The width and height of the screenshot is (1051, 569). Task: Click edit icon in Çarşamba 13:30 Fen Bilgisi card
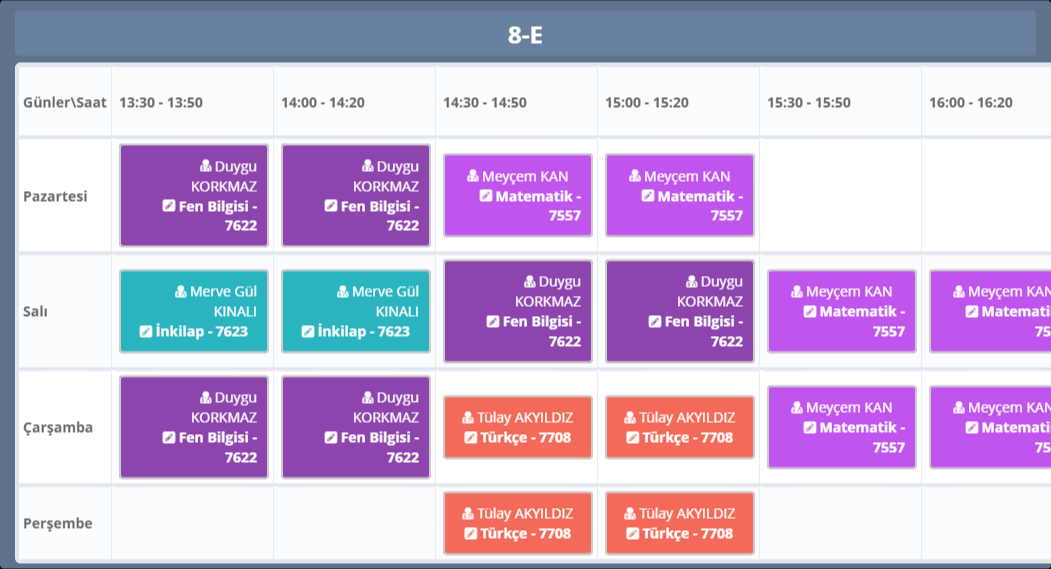pyautogui.click(x=168, y=438)
